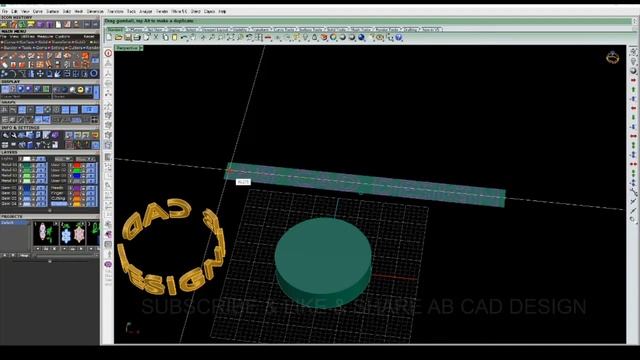Toggle visibility of Gem 01 layer
Image resolution: width=640 pixels, height=360 pixels.
pos(20,188)
